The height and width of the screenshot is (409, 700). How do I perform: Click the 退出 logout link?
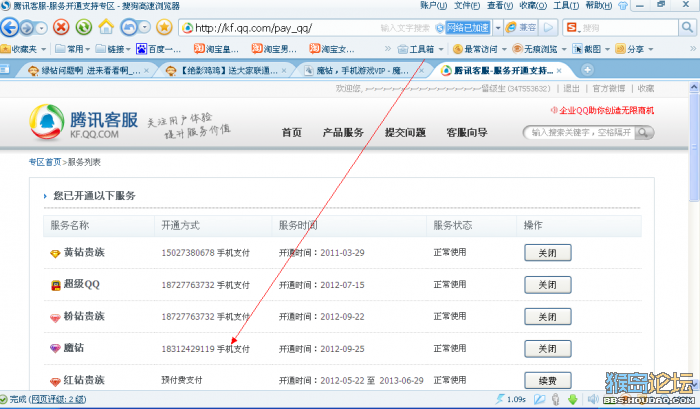tap(571, 88)
